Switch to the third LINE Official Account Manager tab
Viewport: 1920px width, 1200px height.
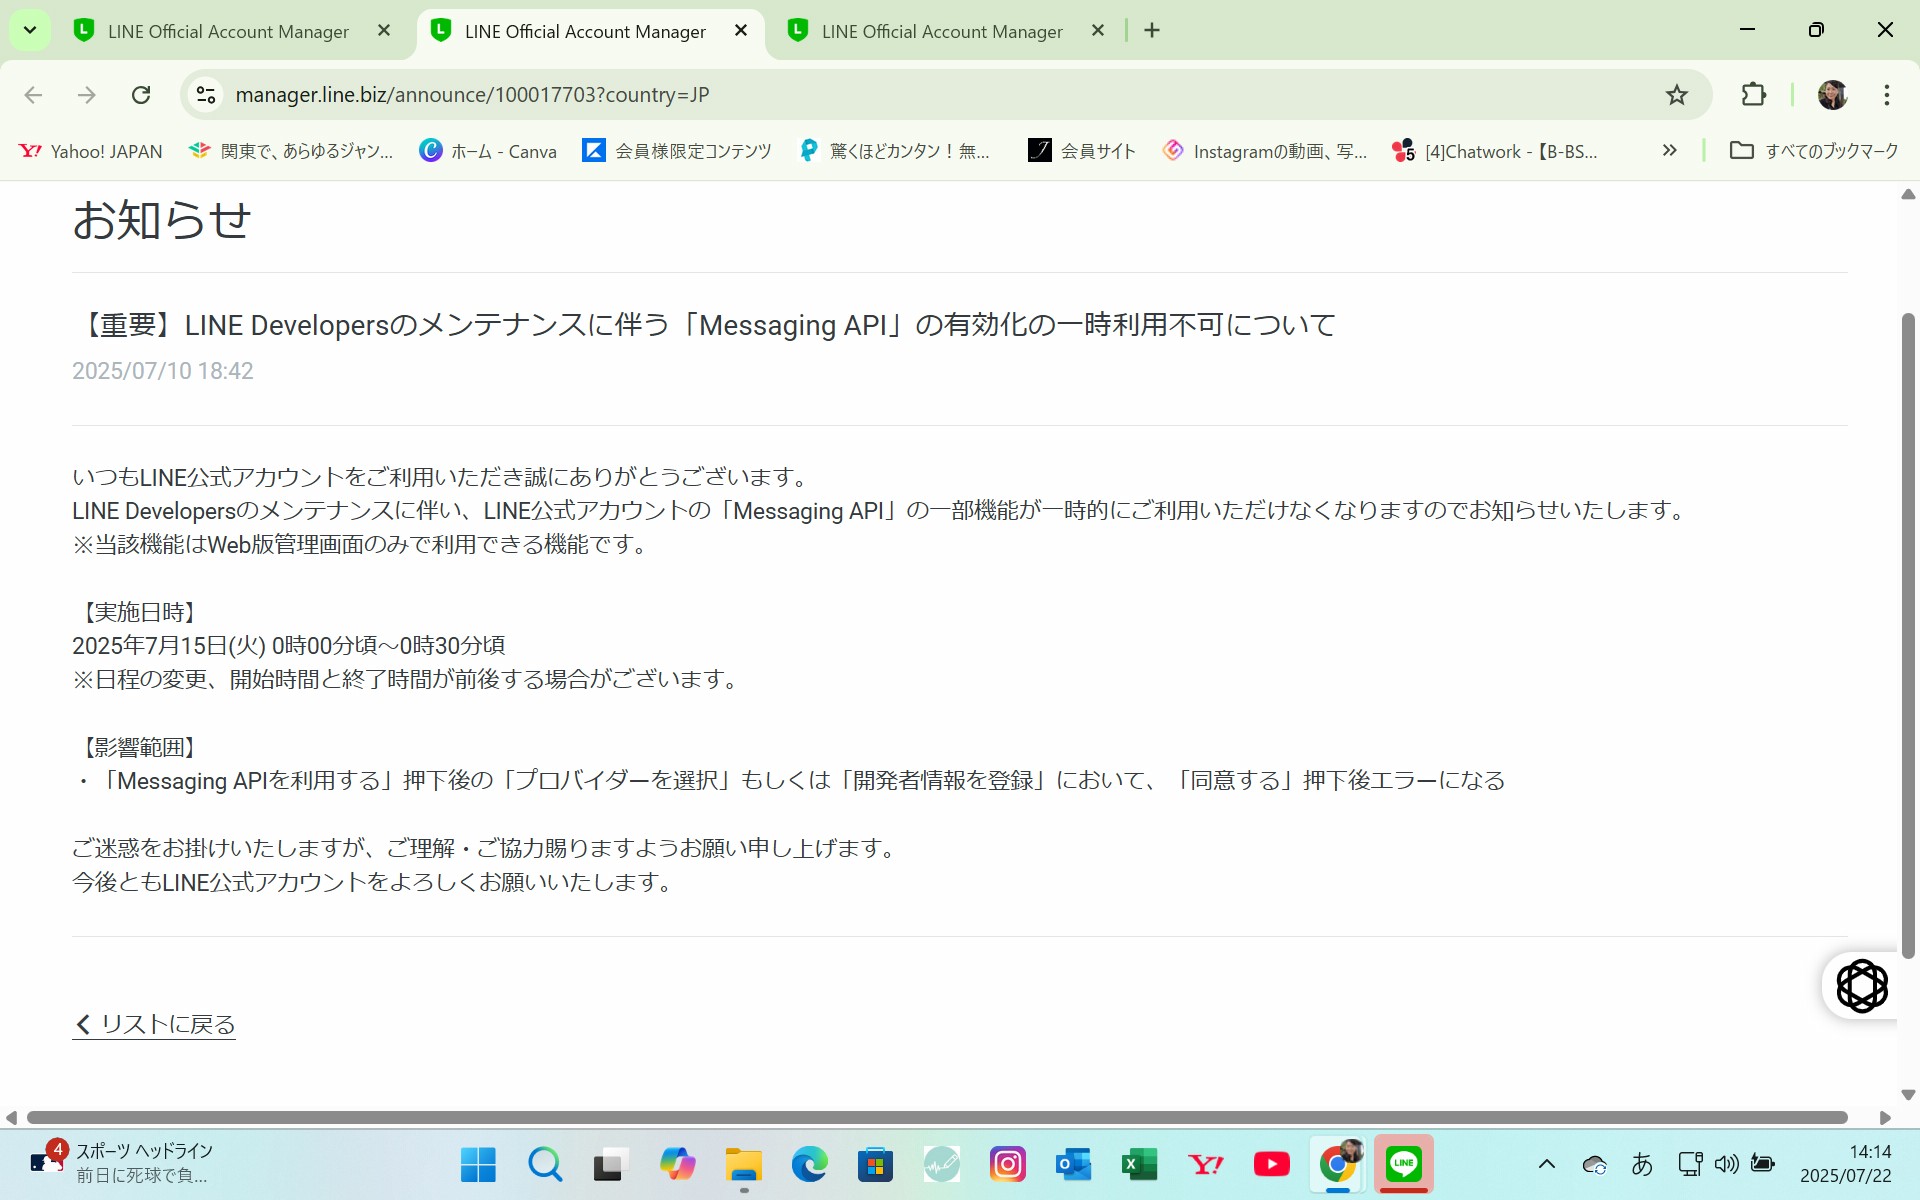(x=942, y=31)
